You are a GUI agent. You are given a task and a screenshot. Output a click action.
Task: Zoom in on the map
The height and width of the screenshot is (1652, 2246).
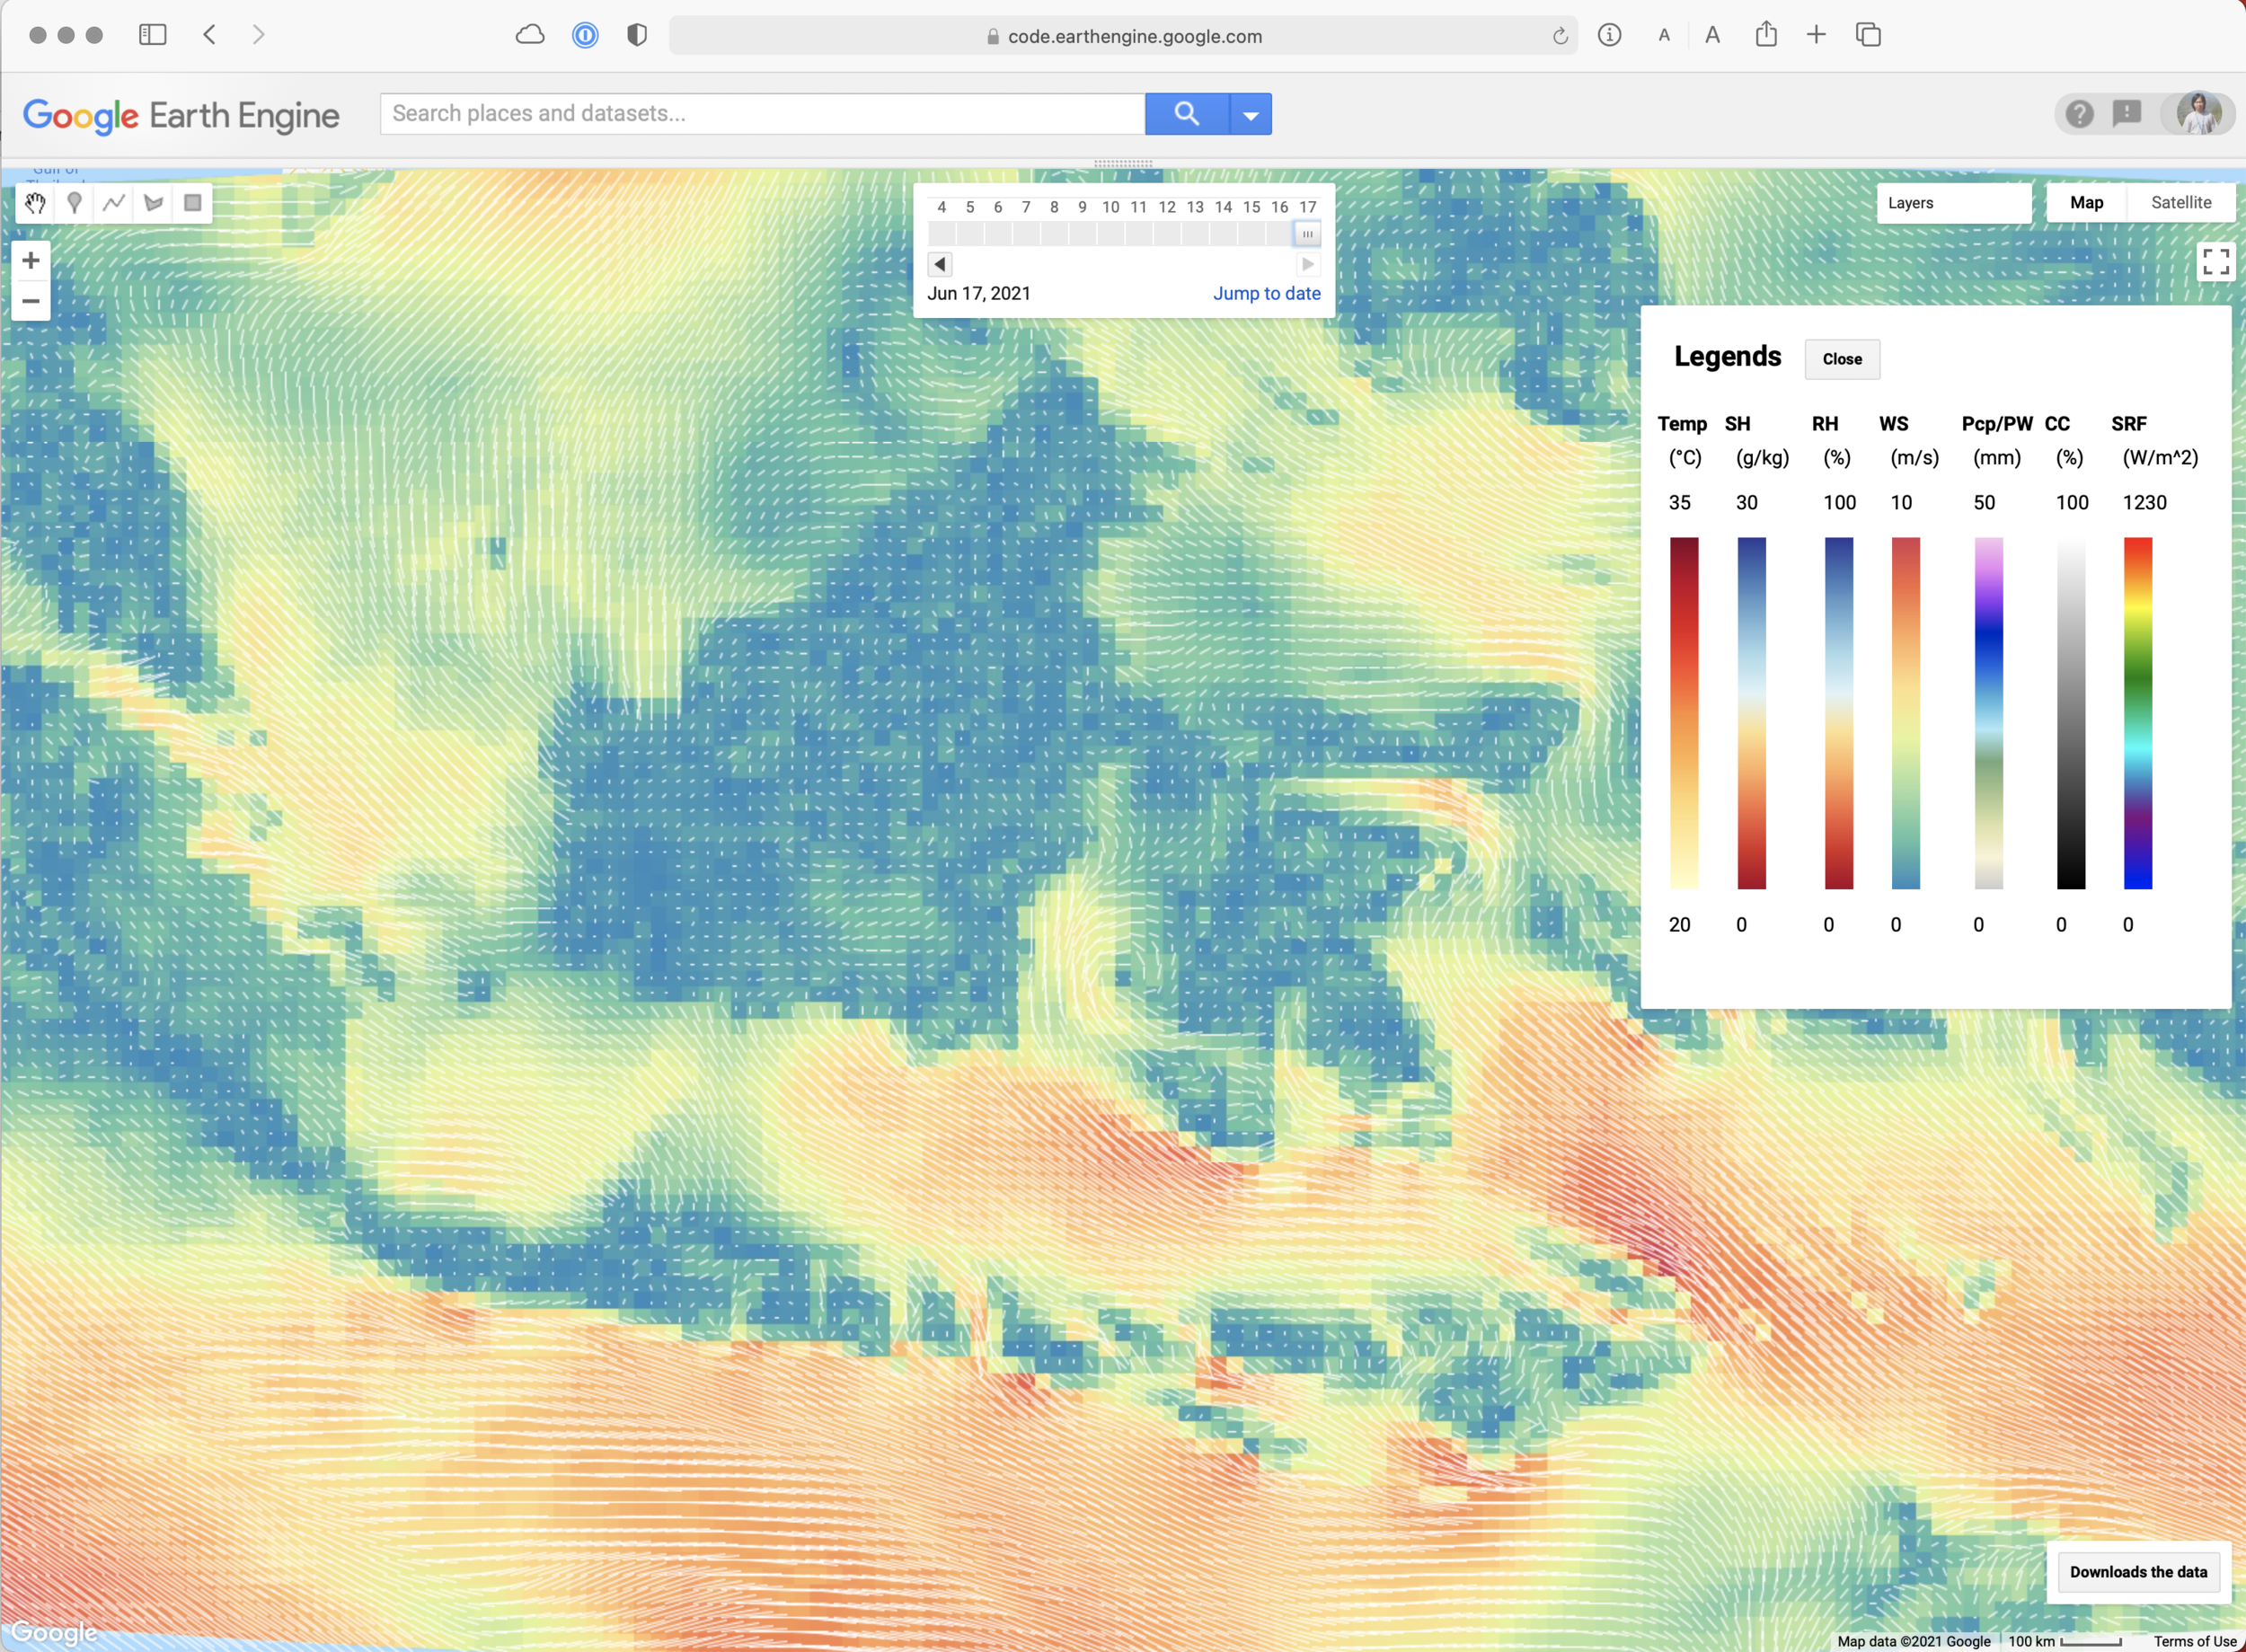coord(31,261)
